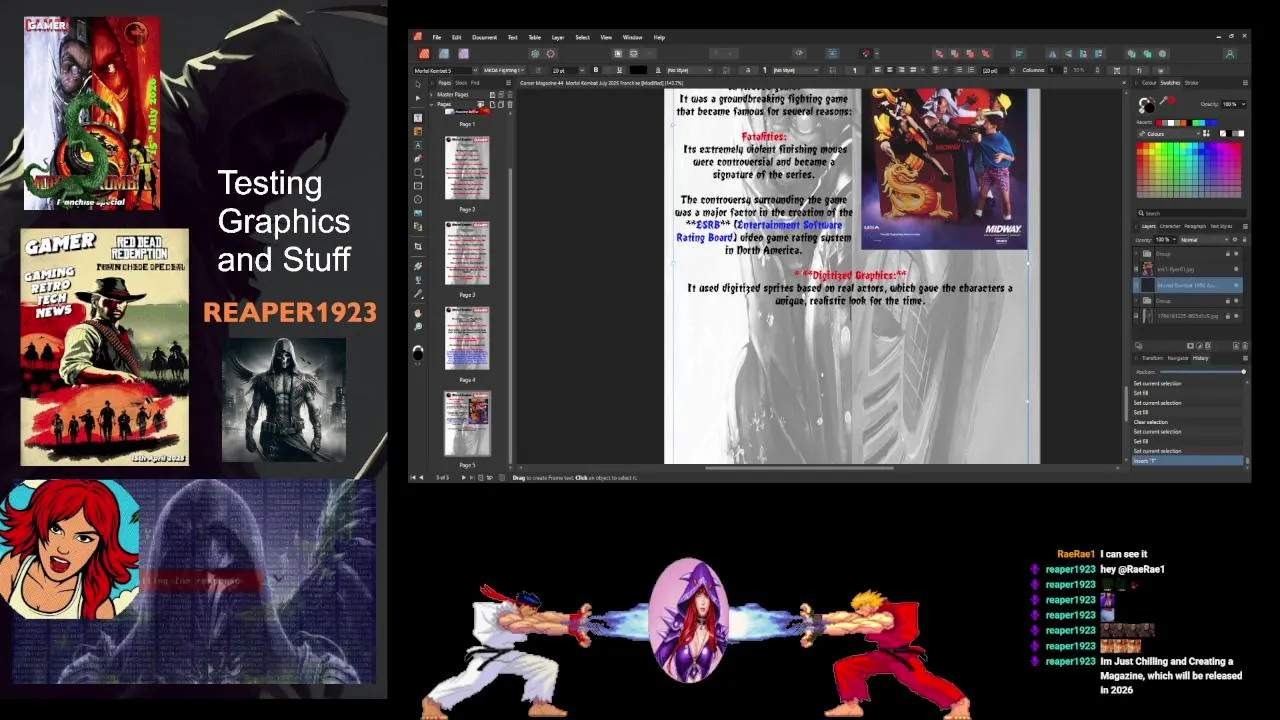The height and width of the screenshot is (720, 1280).
Task: Open the Colour panel options menu icon
Action: (1245, 82)
